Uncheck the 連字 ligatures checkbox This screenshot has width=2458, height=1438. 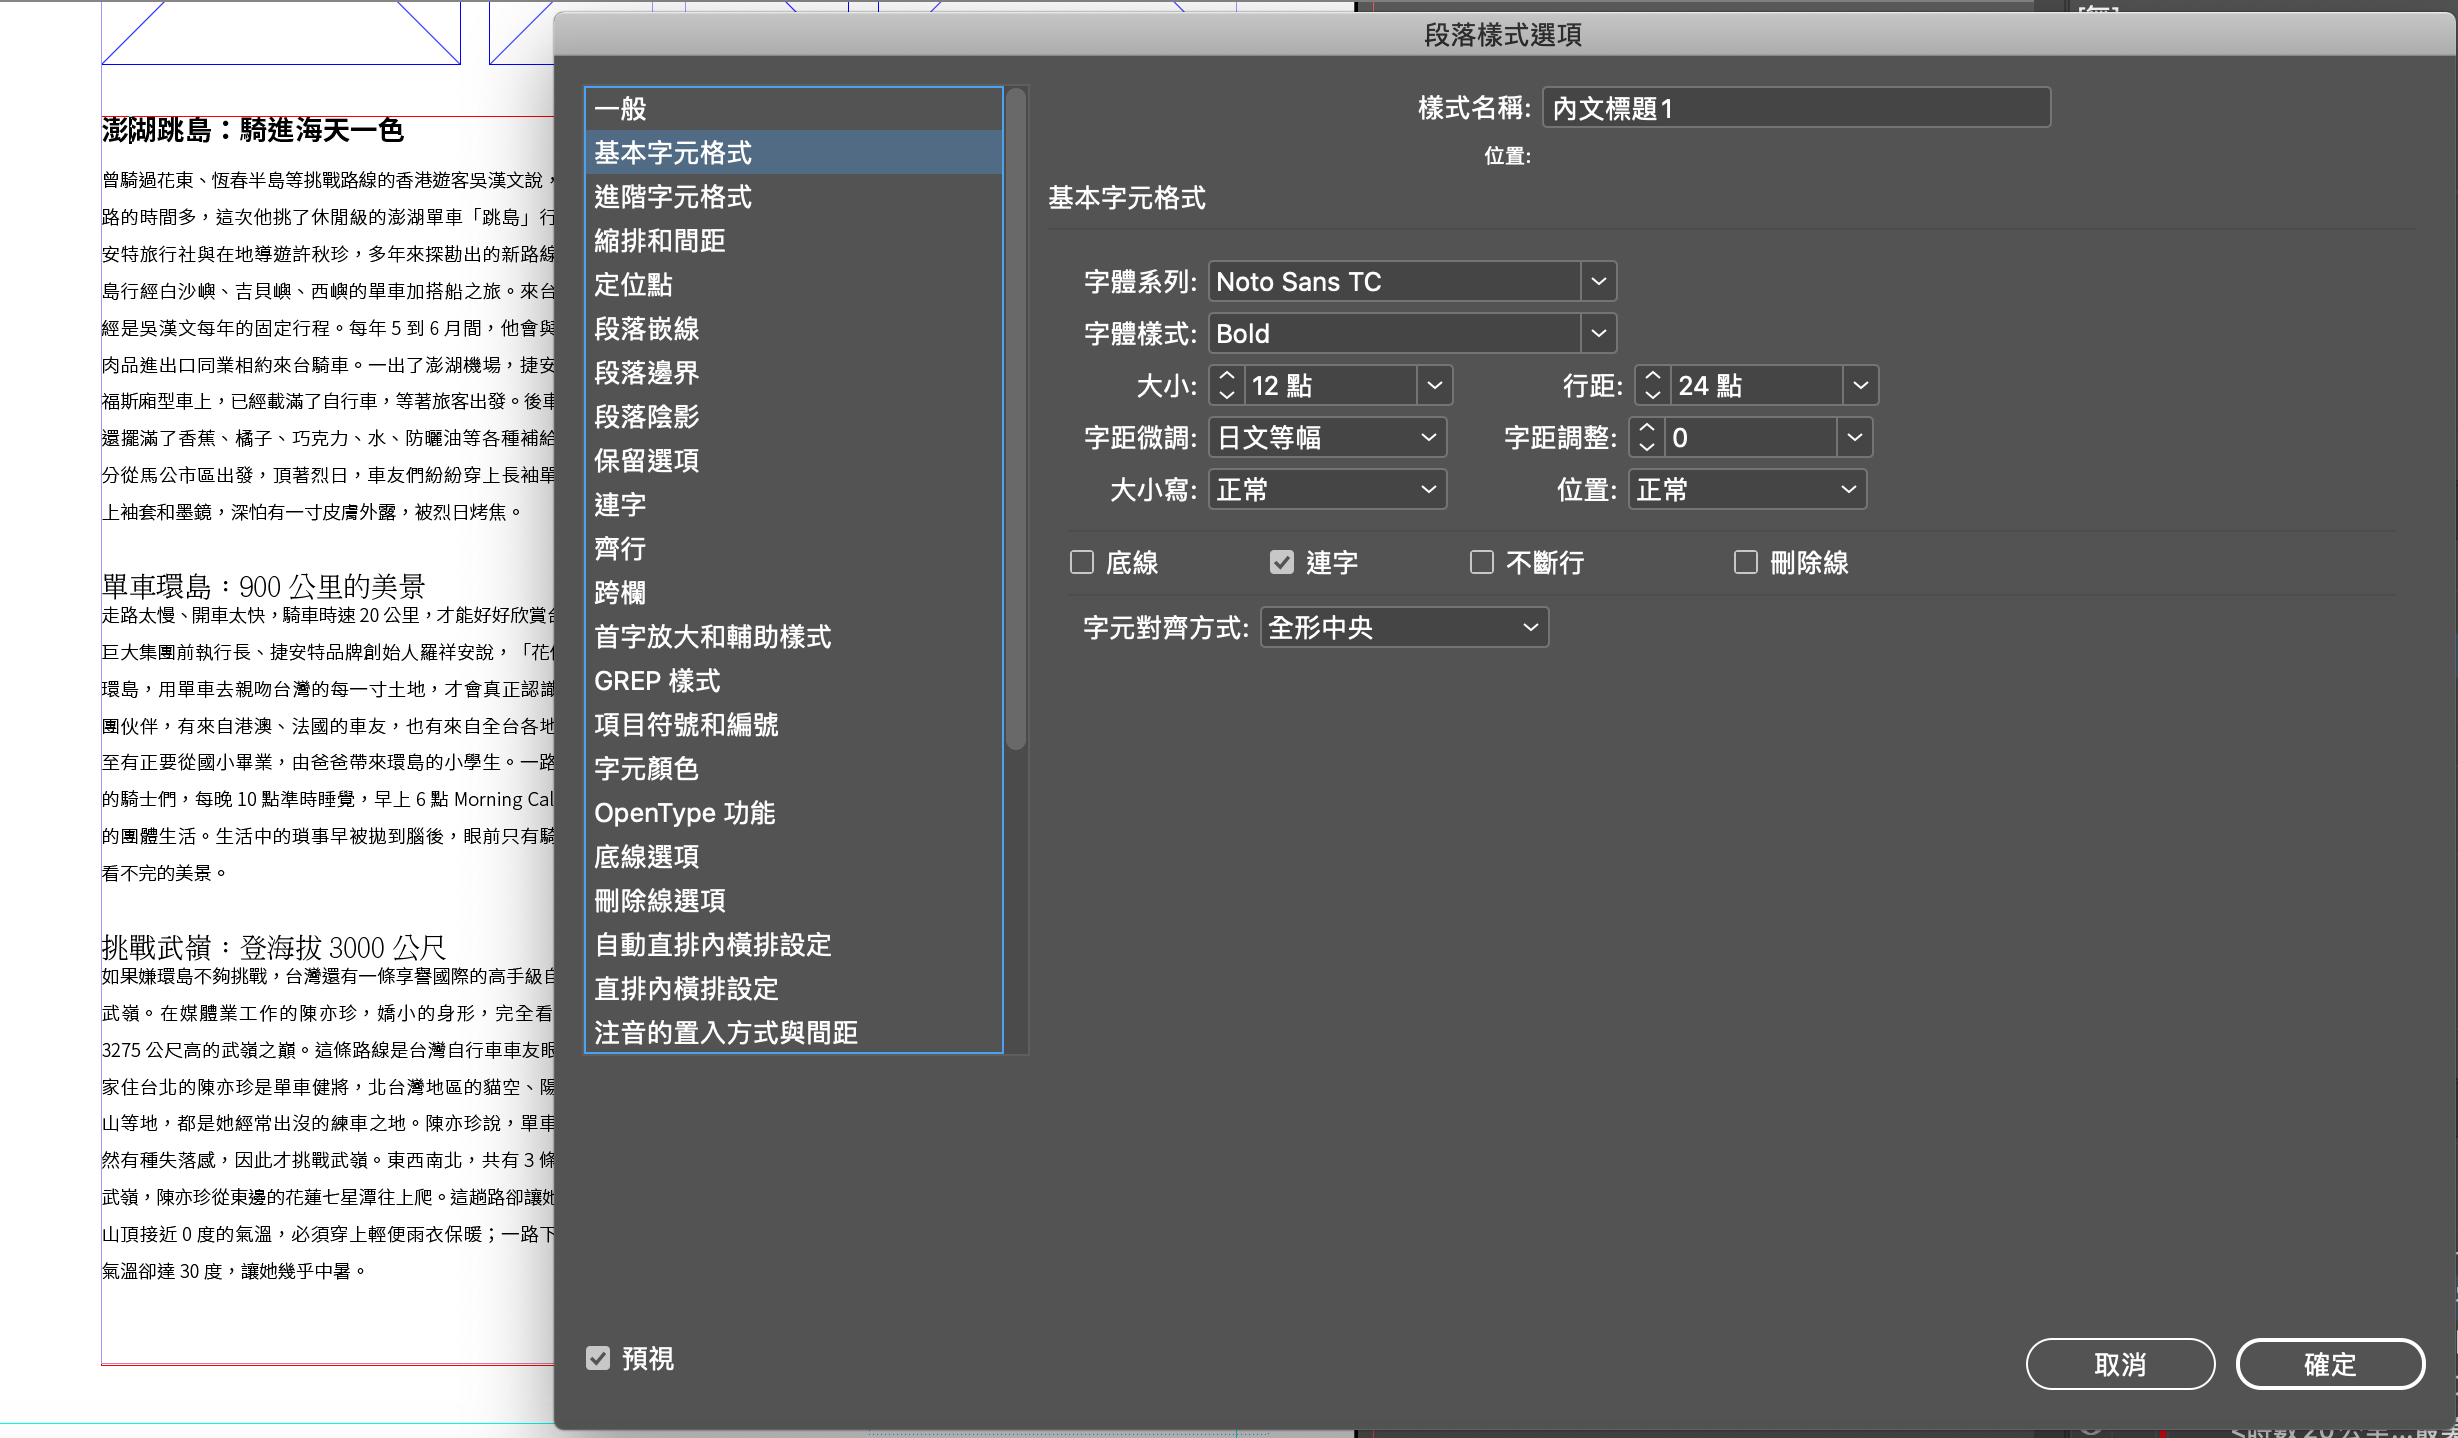pos(1282,563)
